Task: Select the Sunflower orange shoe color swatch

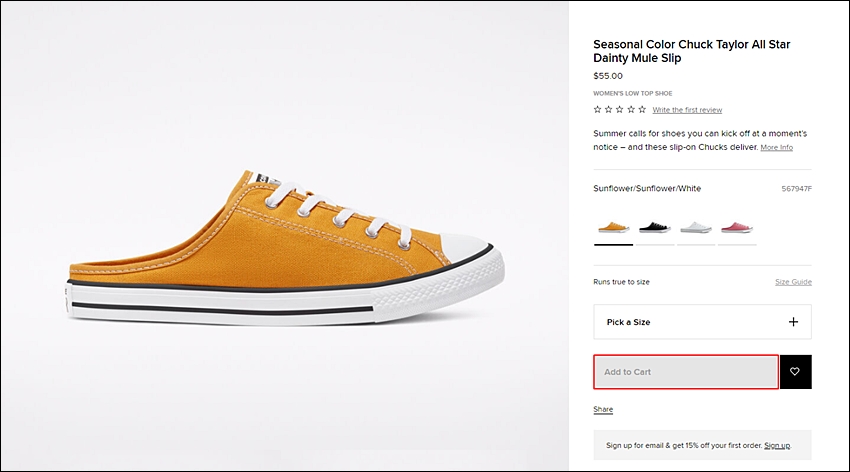Action: (x=614, y=228)
